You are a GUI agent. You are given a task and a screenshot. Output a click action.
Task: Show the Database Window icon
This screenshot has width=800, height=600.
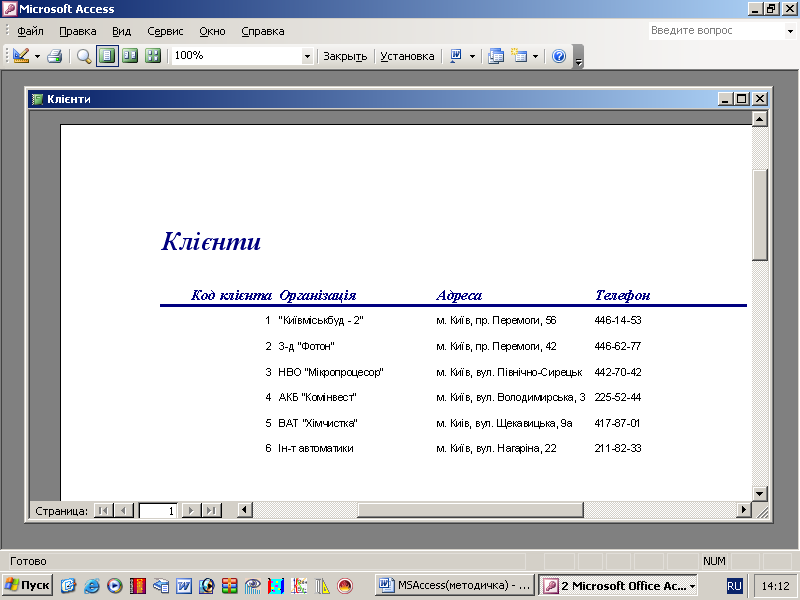click(x=495, y=56)
